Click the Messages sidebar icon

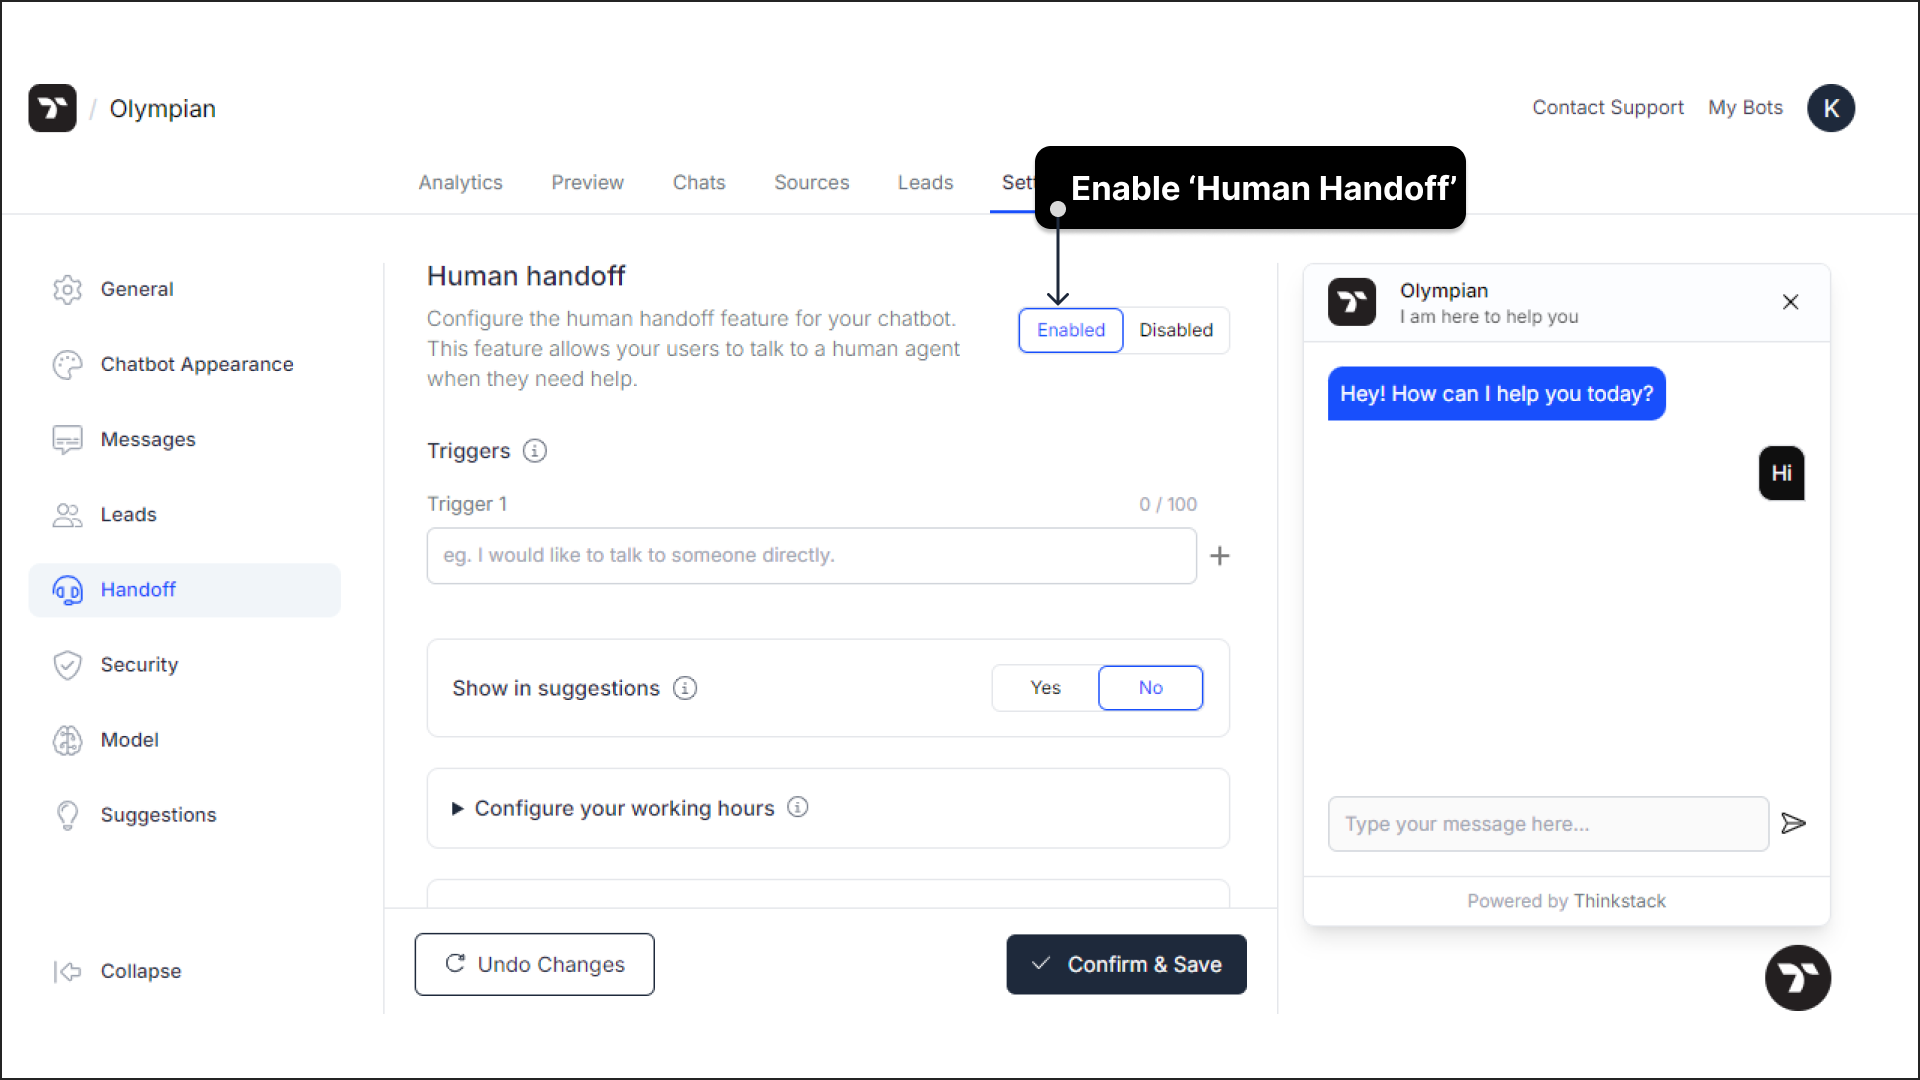coord(67,439)
